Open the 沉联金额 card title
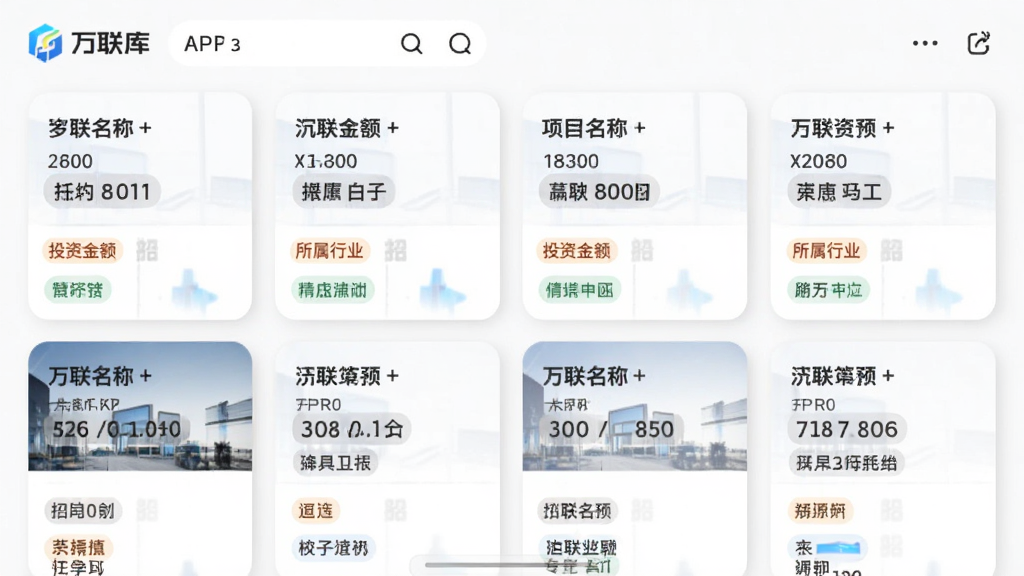Image resolution: width=1024 pixels, height=576 pixels. pos(338,128)
